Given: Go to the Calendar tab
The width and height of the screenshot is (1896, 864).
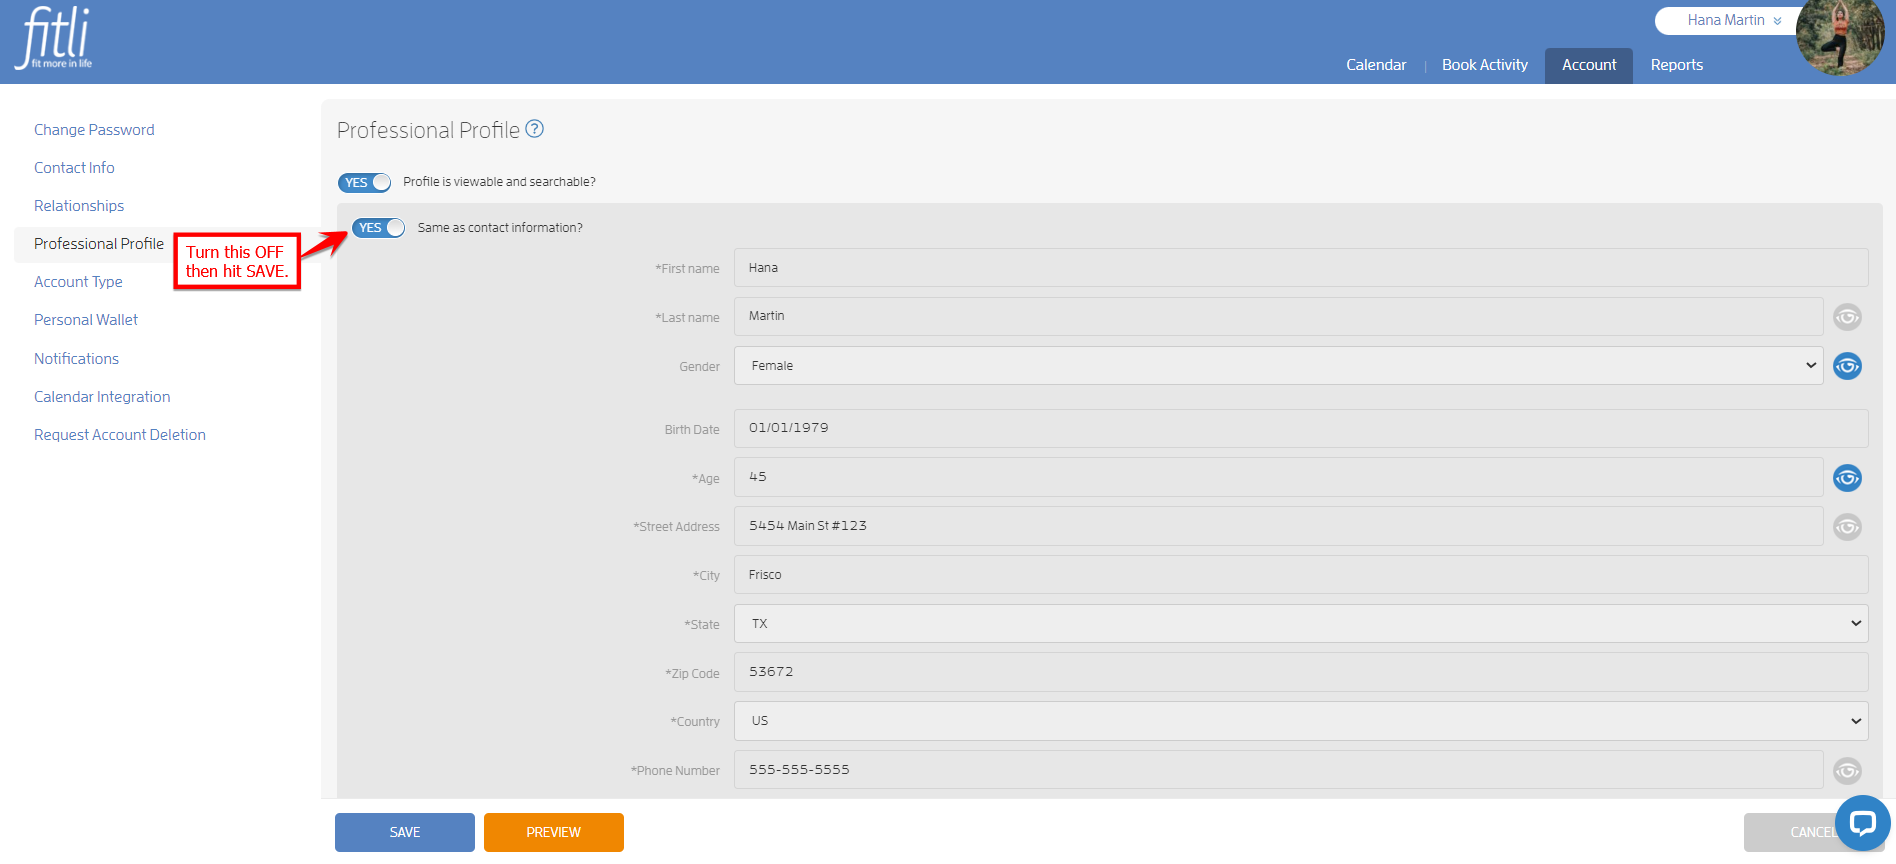Looking at the screenshot, I should 1376,65.
